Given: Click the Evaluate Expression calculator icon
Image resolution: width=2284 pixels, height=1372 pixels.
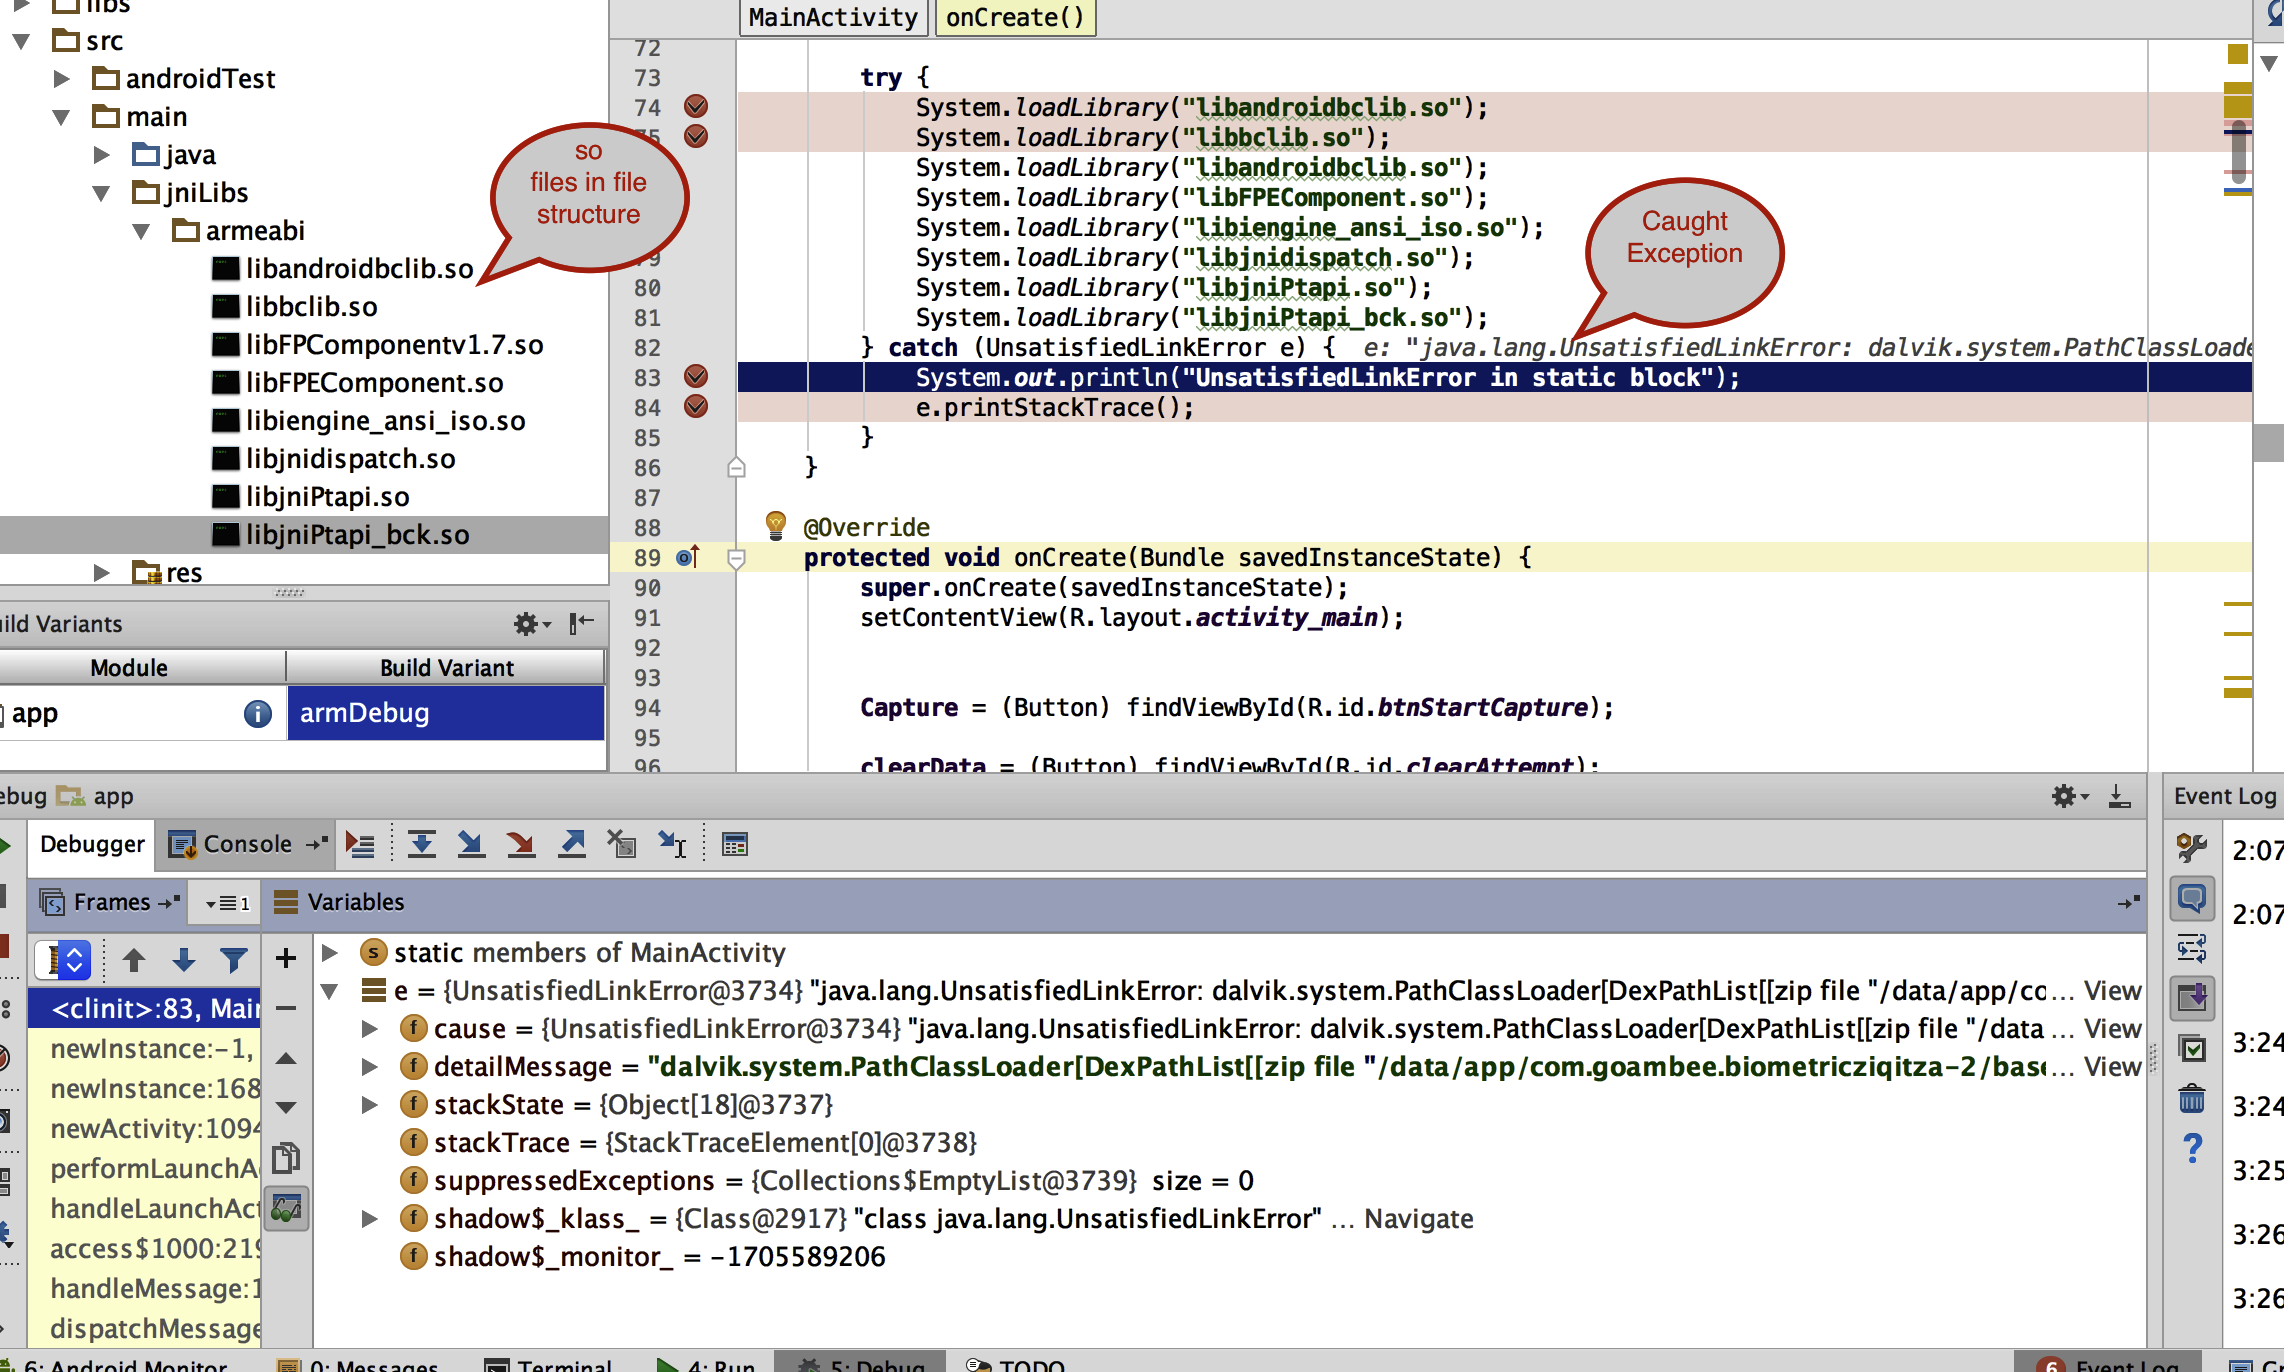Looking at the screenshot, I should (735, 845).
